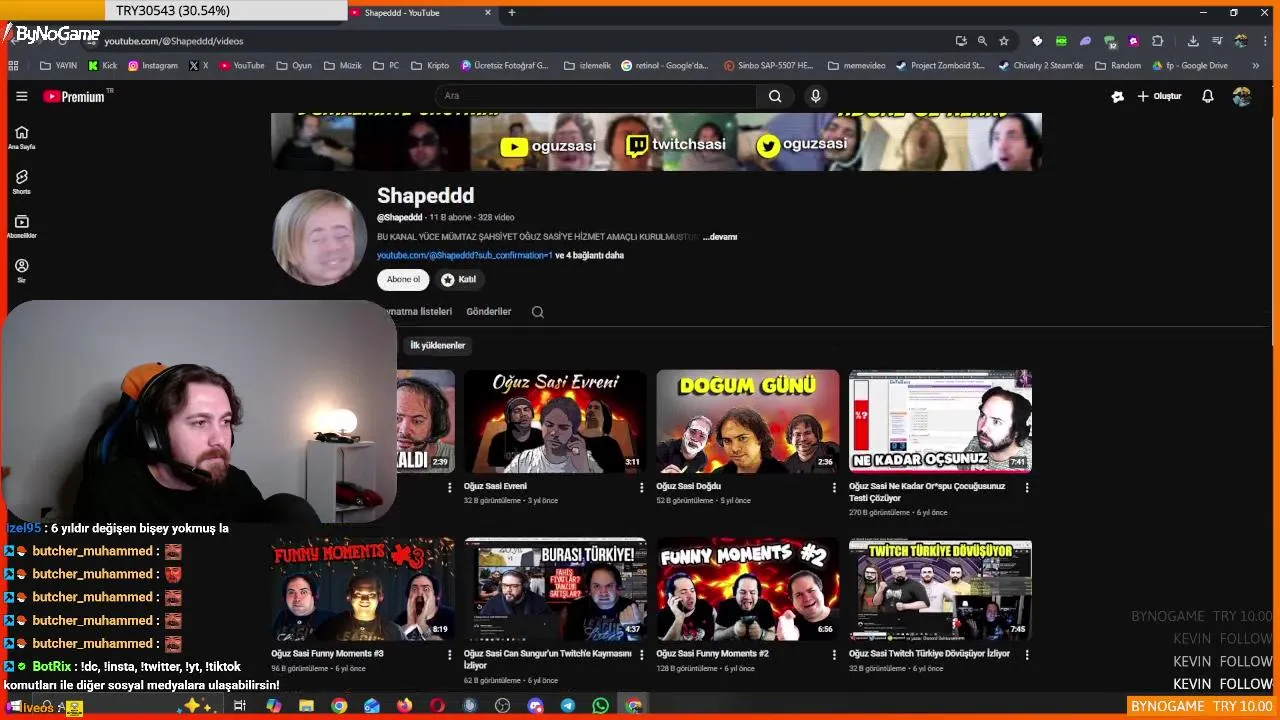The height and width of the screenshot is (720, 1280).
Task: Click the Oğuz Sasi Funny Moments #2 title
Action: [x=712, y=653]
